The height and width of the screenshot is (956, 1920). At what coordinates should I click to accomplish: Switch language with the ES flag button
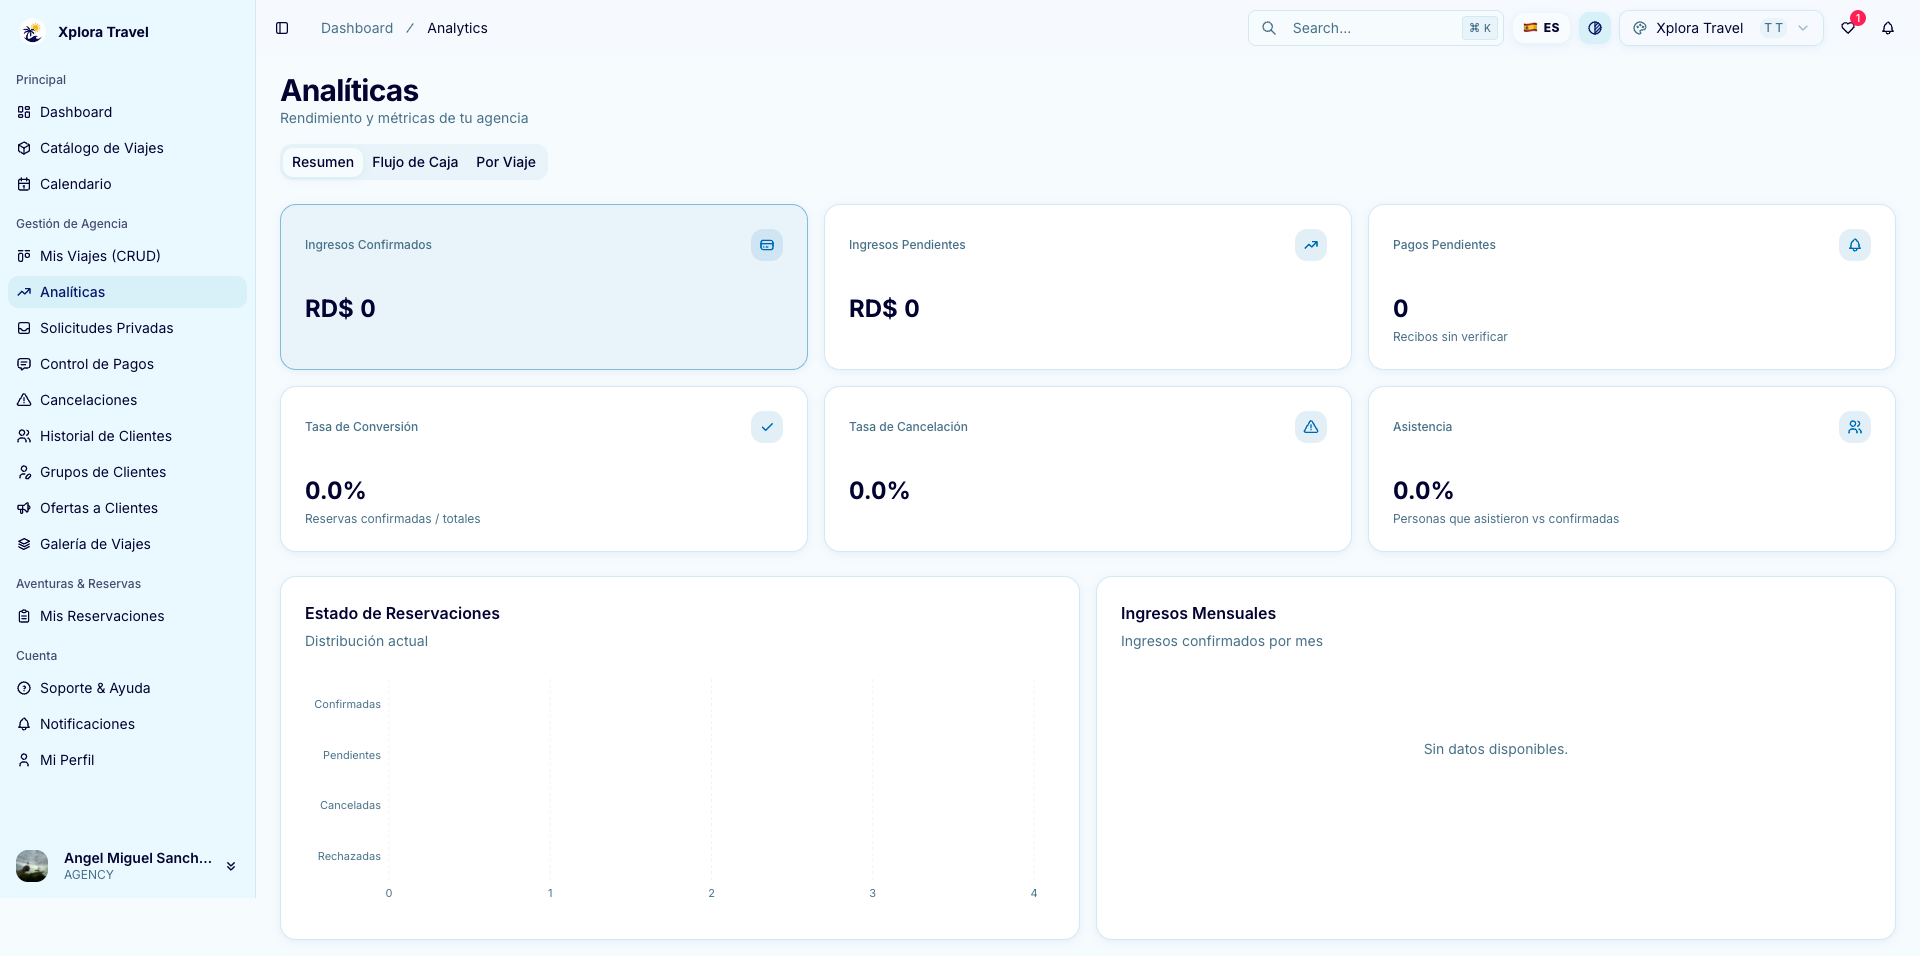click(1541, 28)
